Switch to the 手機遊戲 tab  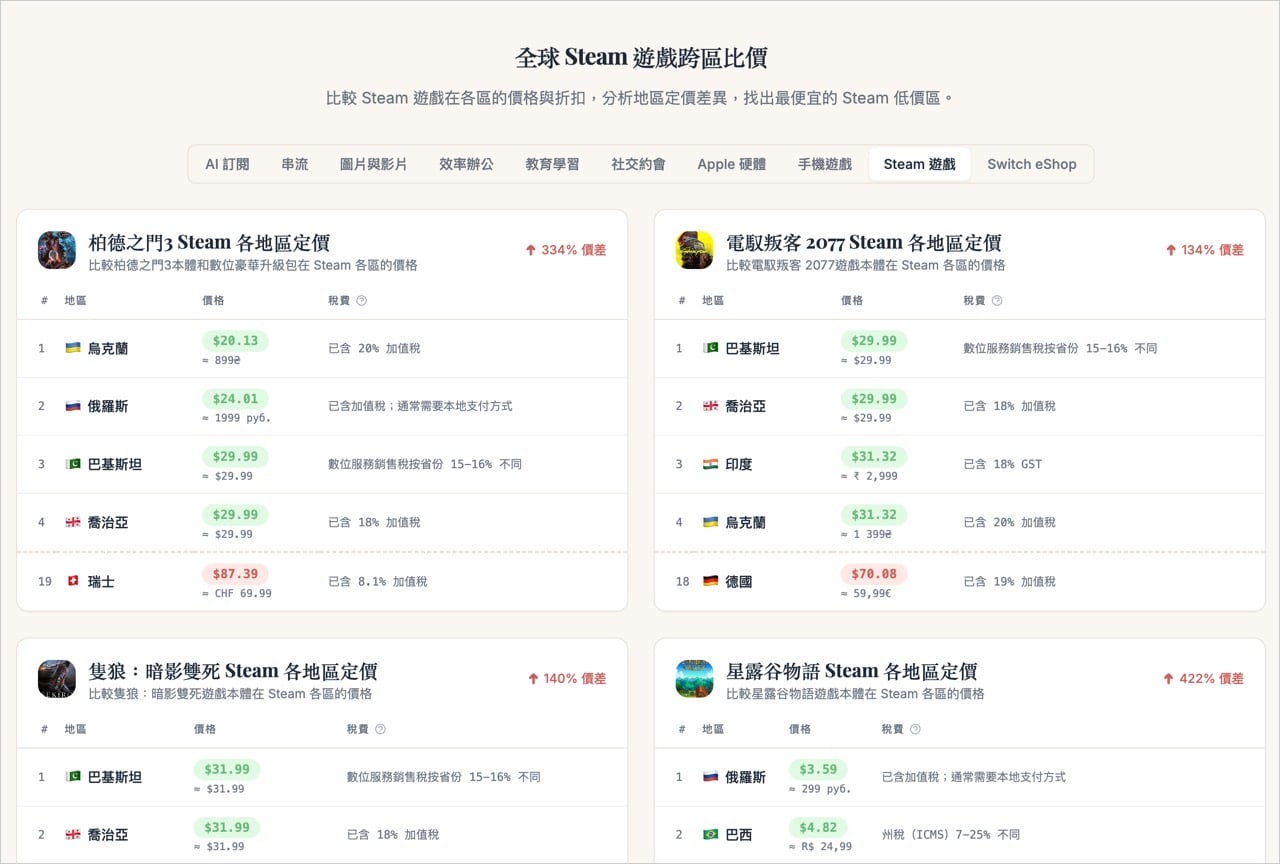tap(825, 164)
